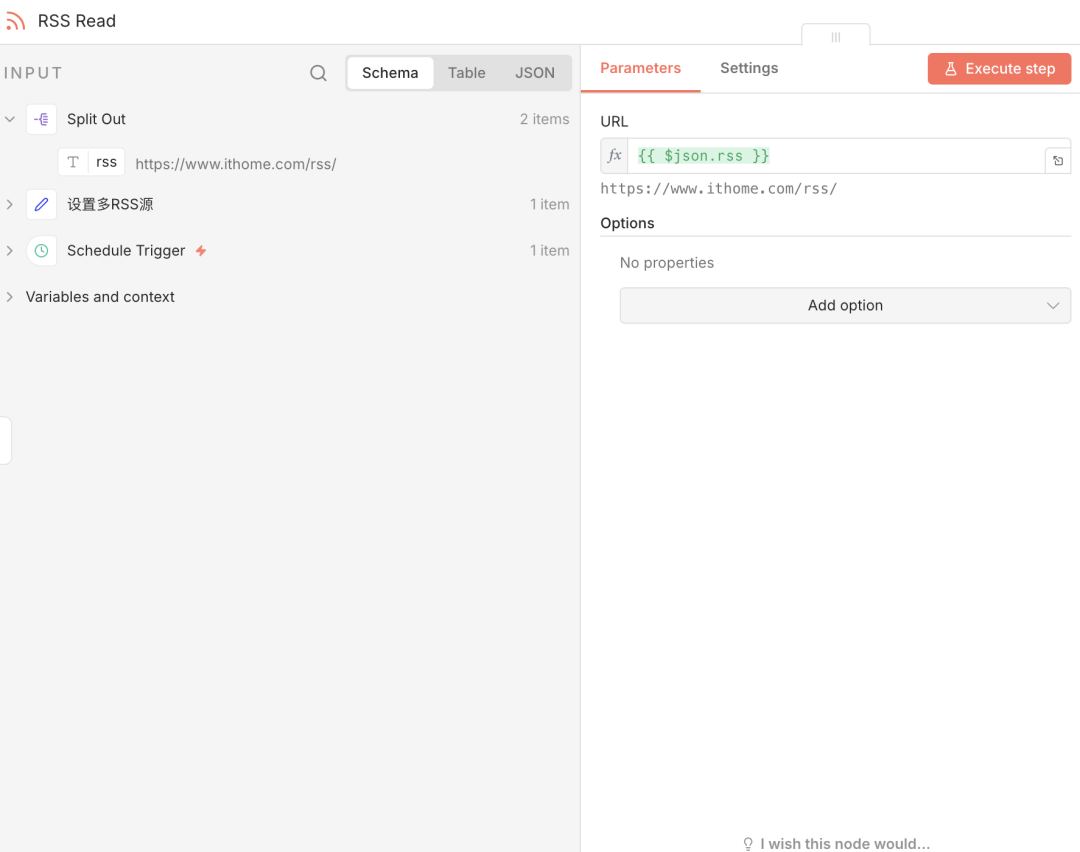The width and height of the screenshot is (1080, 852).
Task: Click the pencil icon for 设置多RSS源
Action: coord(41,204)
